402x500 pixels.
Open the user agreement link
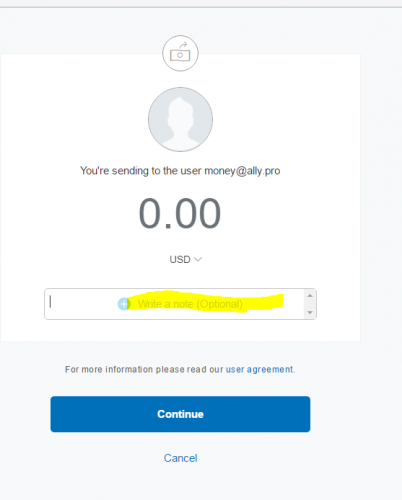click(260, 369)
